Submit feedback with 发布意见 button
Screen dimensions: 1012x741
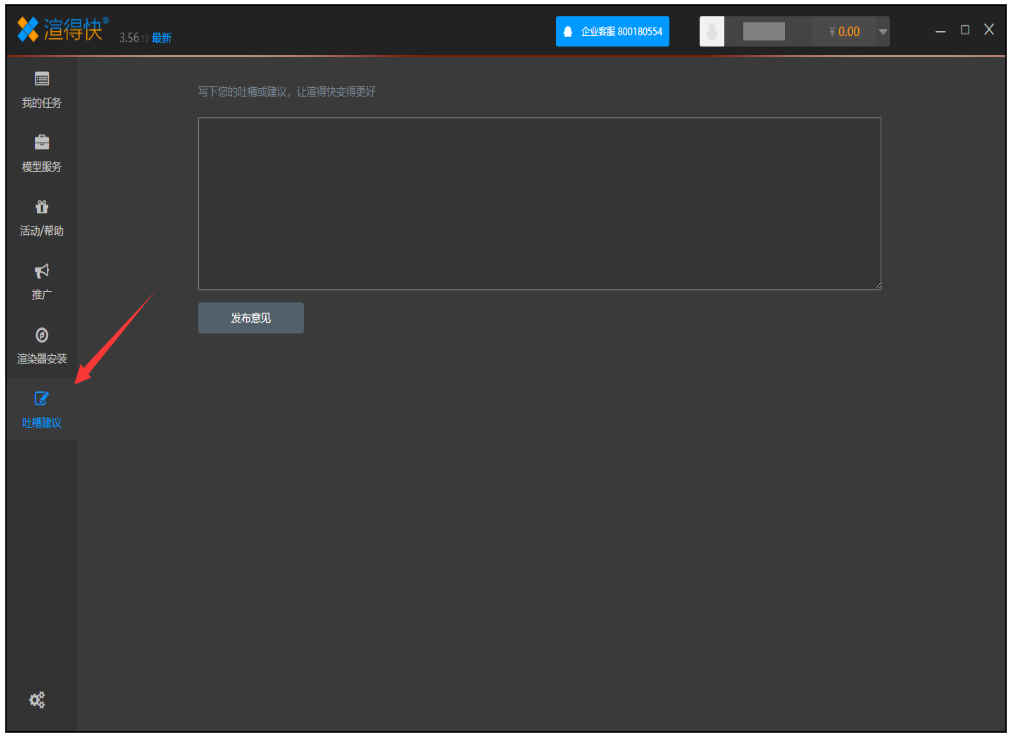point(251,318)
